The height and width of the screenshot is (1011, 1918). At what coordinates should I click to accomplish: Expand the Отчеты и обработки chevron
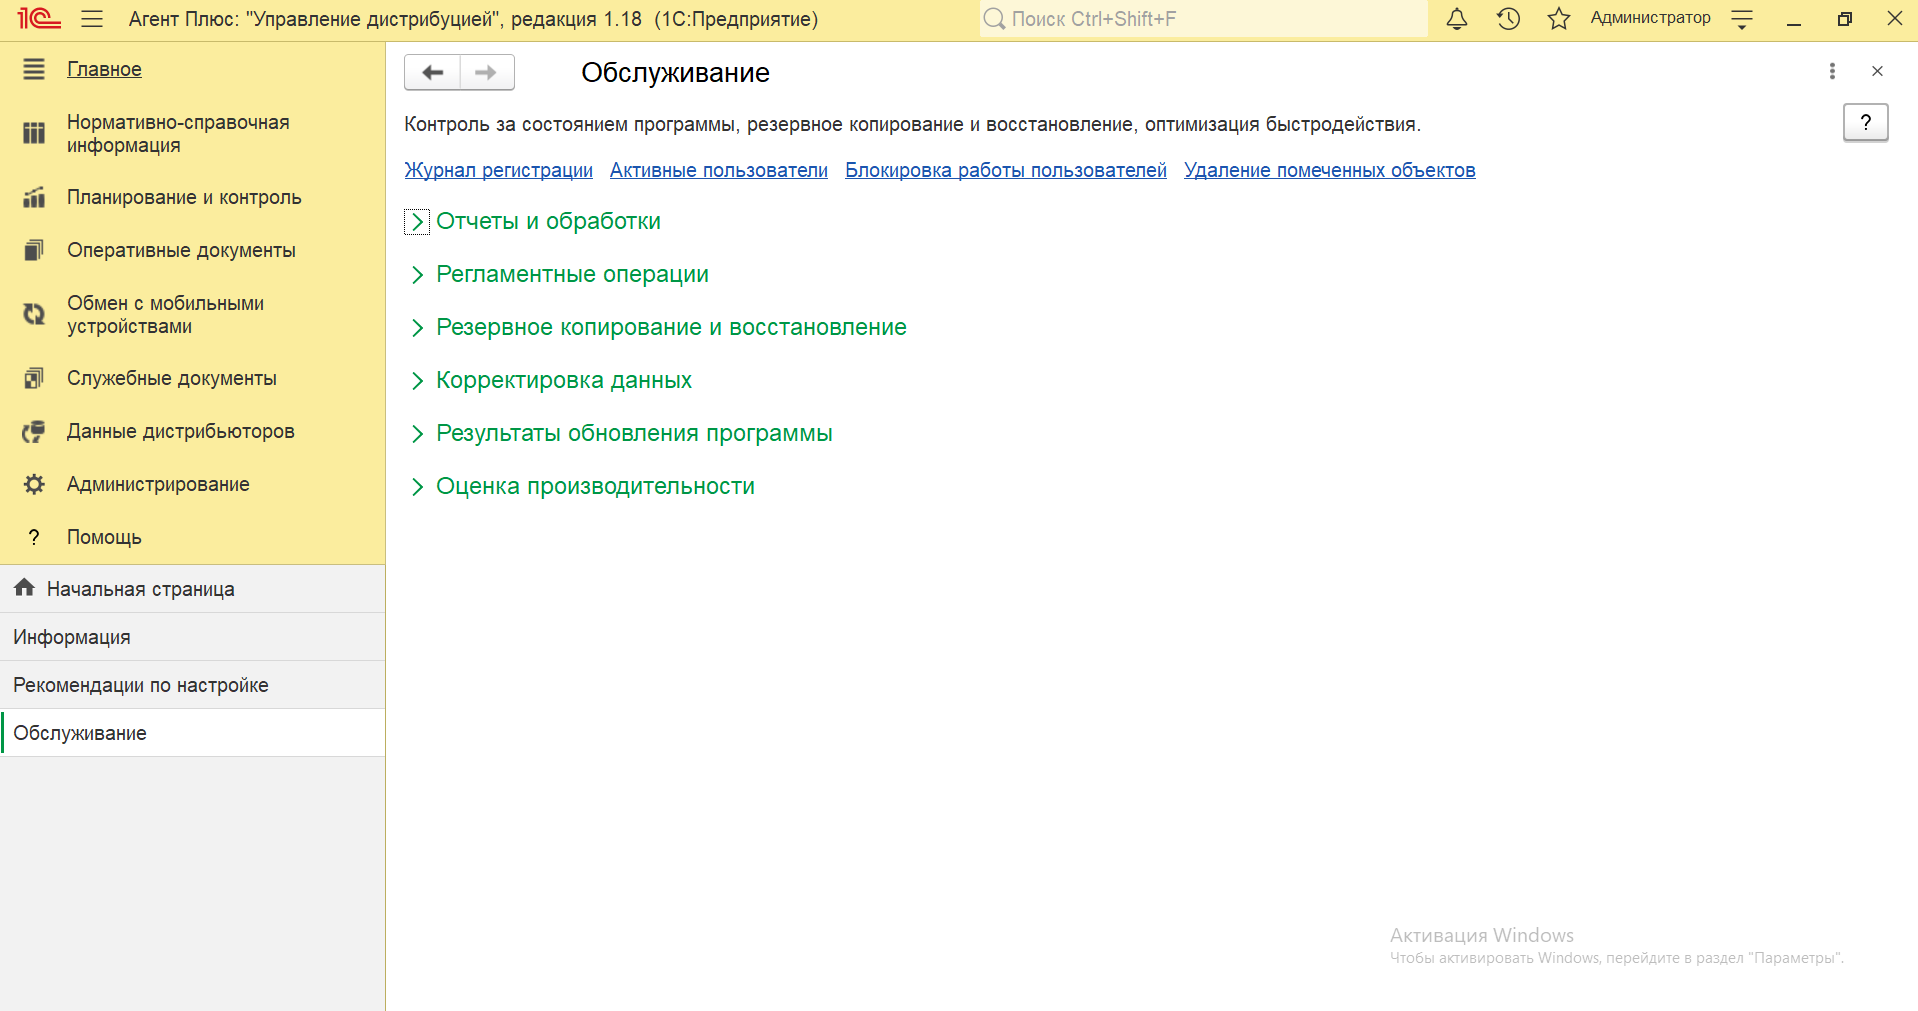[x=417, y=222]
